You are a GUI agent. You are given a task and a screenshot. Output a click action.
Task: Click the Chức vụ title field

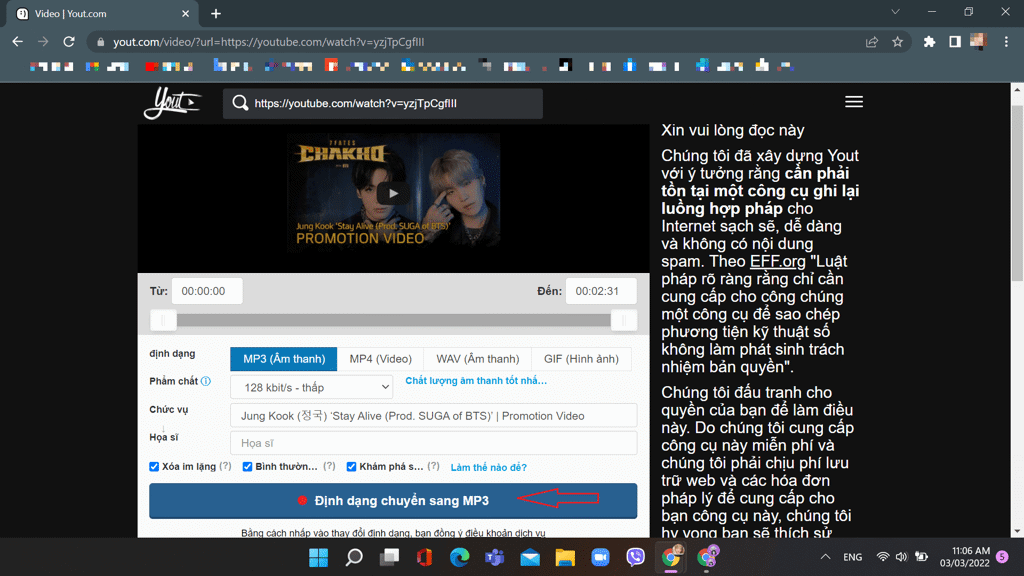[434, 415]
